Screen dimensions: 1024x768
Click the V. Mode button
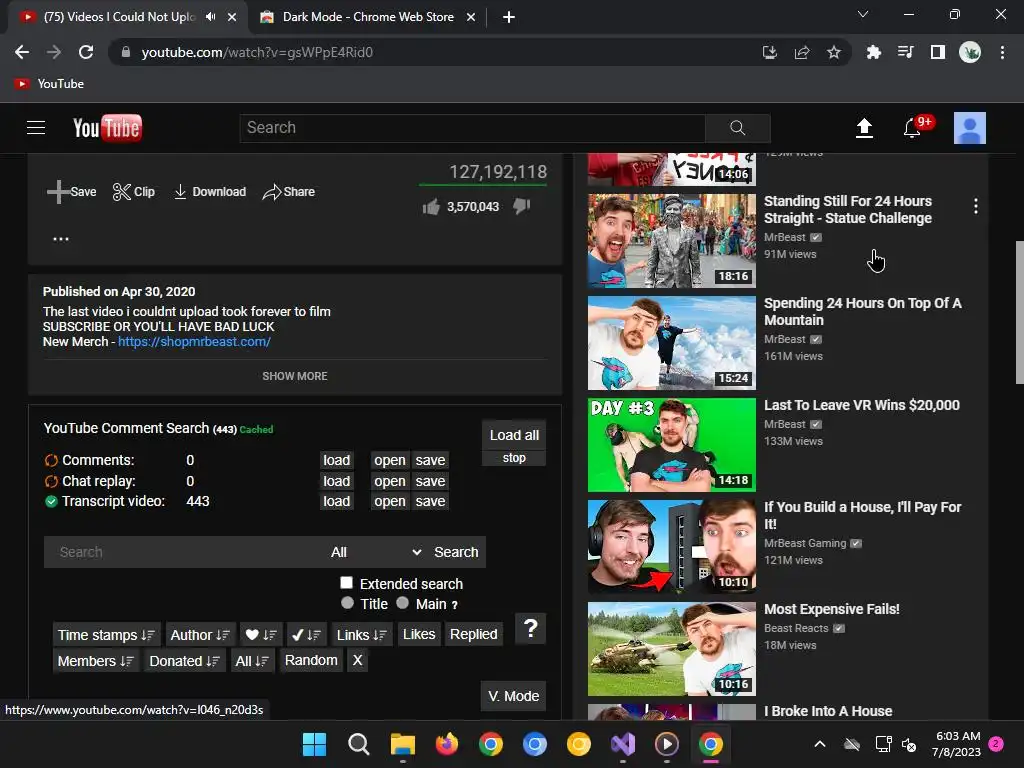pos(513,696)
